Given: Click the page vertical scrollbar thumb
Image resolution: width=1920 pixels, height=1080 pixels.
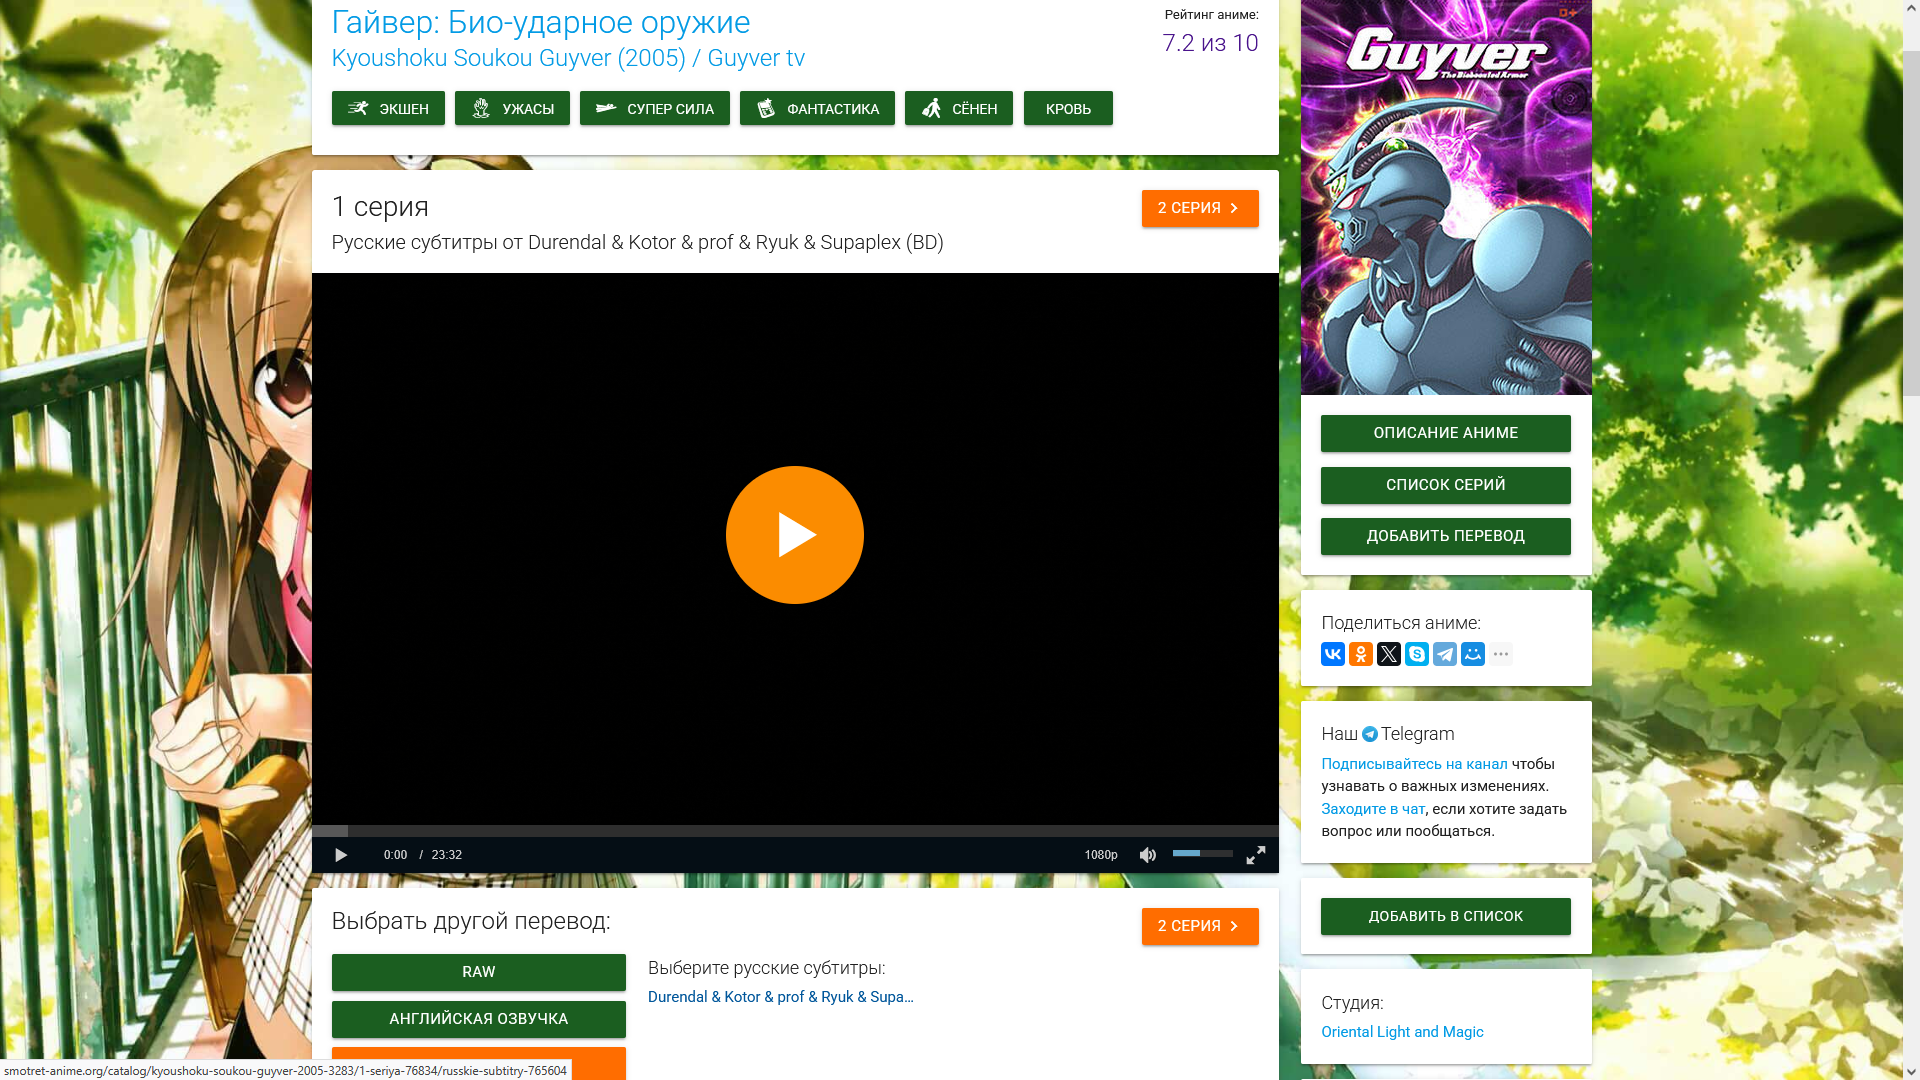Looking at the screenshot, I should click(1911, 222).
